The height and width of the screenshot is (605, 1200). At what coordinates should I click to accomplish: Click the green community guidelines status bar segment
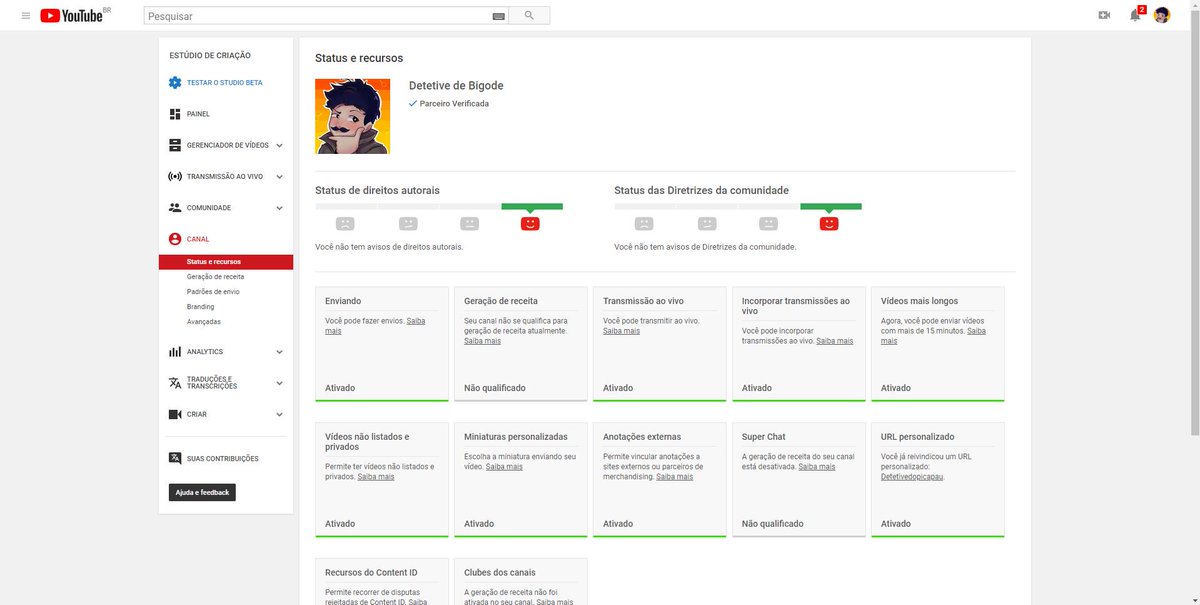pyautogui.click(x=831, y=206)
